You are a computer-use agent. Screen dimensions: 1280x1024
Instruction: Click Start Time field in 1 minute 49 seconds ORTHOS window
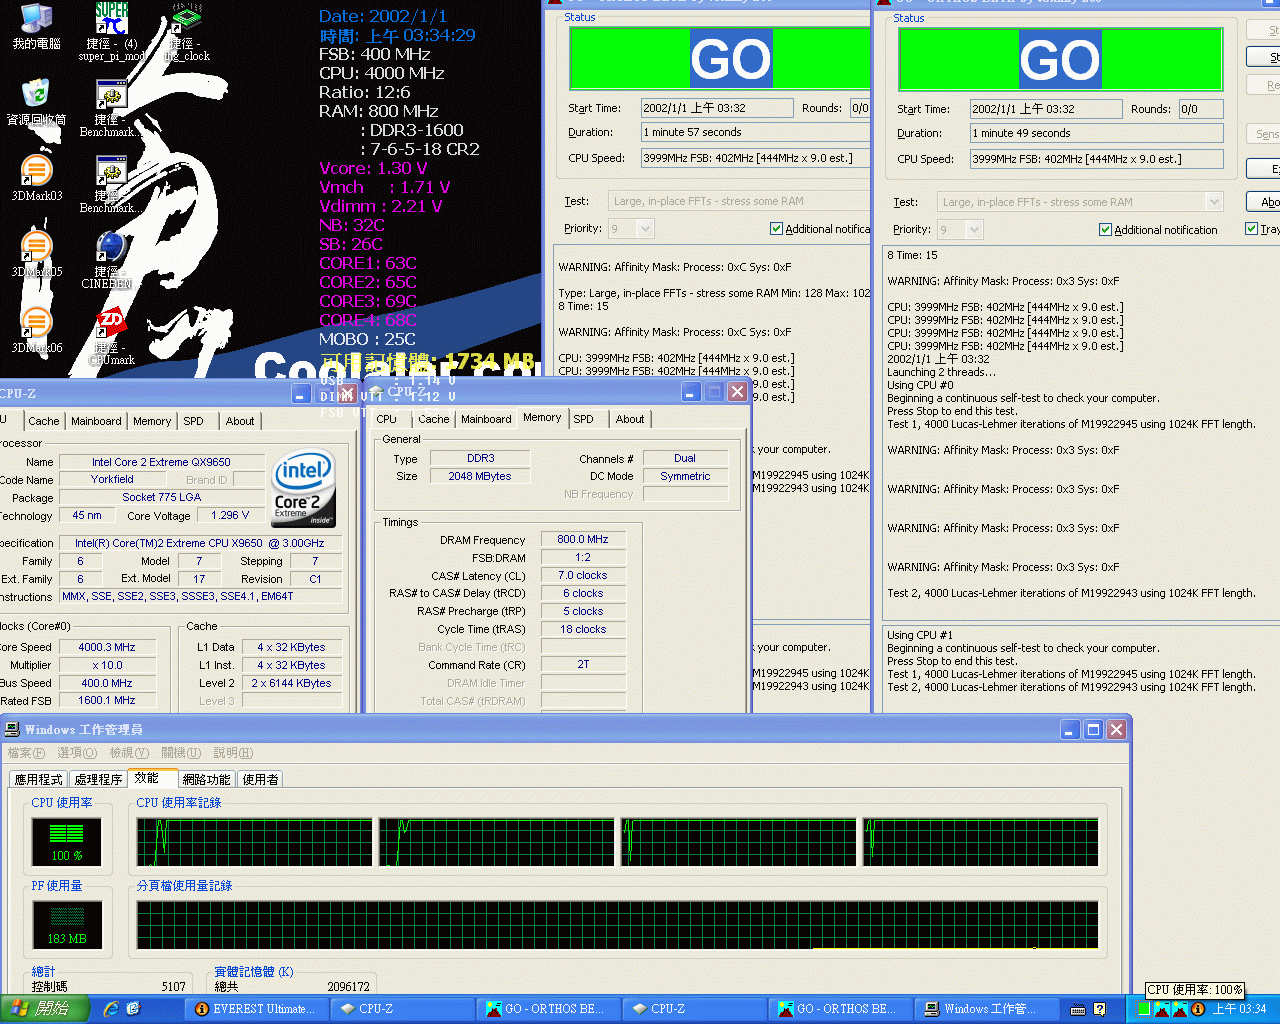1046,109
